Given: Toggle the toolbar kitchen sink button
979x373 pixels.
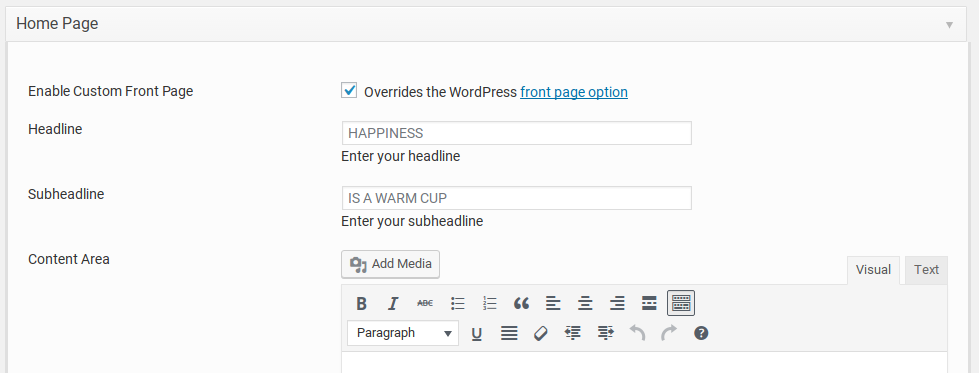Looking at the screenshot, I should tap(681, 304).
